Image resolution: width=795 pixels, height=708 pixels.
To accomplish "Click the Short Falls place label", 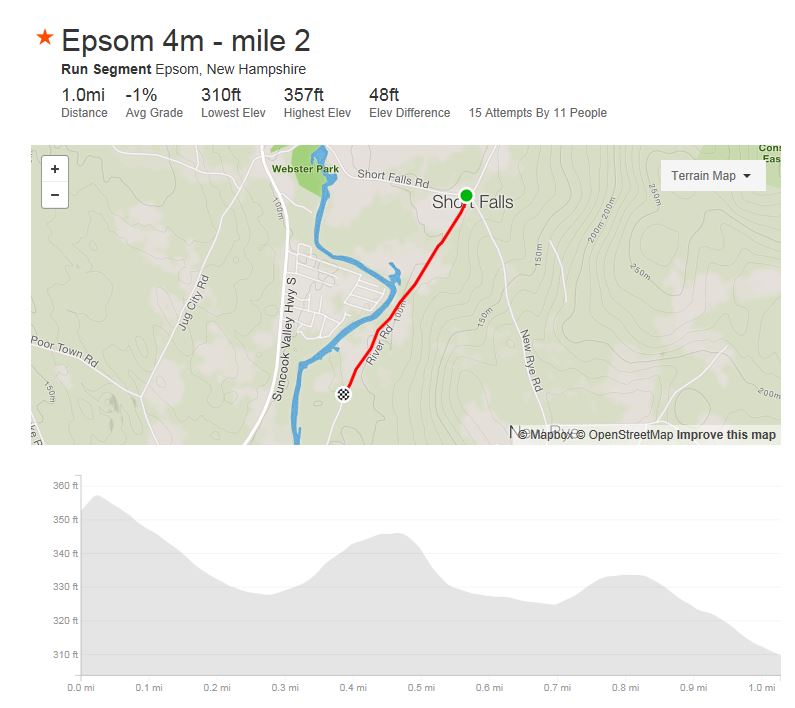I will pyautogui.click(x=472, y=203).
